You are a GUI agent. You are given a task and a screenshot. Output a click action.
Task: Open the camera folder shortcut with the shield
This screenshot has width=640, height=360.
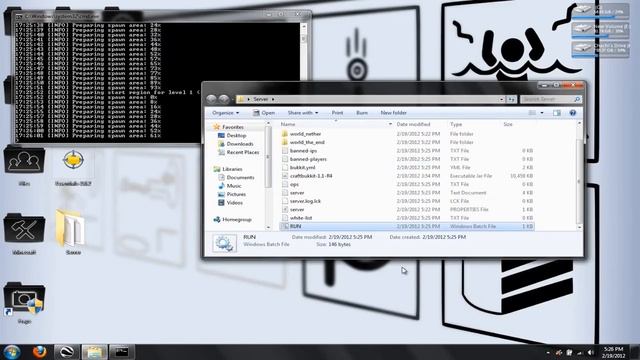(24, 299)
